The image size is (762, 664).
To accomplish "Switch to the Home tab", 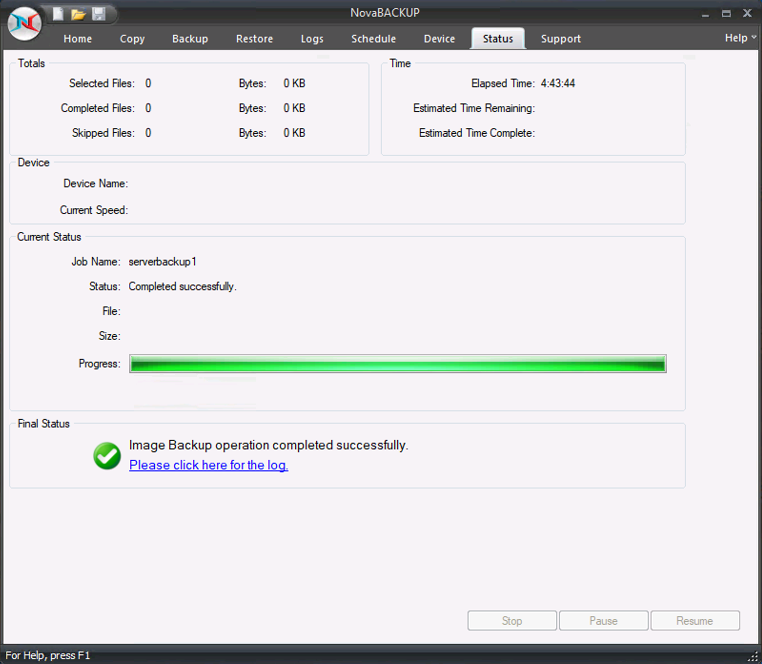I will (78, 39).
